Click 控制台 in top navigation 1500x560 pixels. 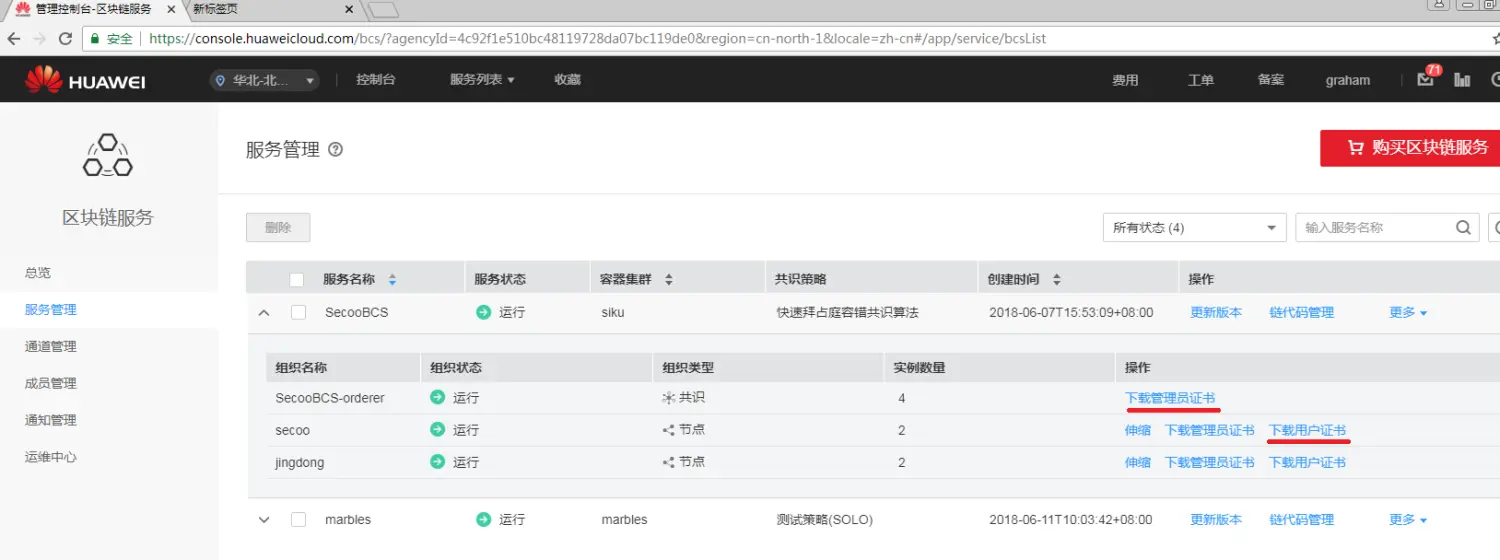point(376,80)
